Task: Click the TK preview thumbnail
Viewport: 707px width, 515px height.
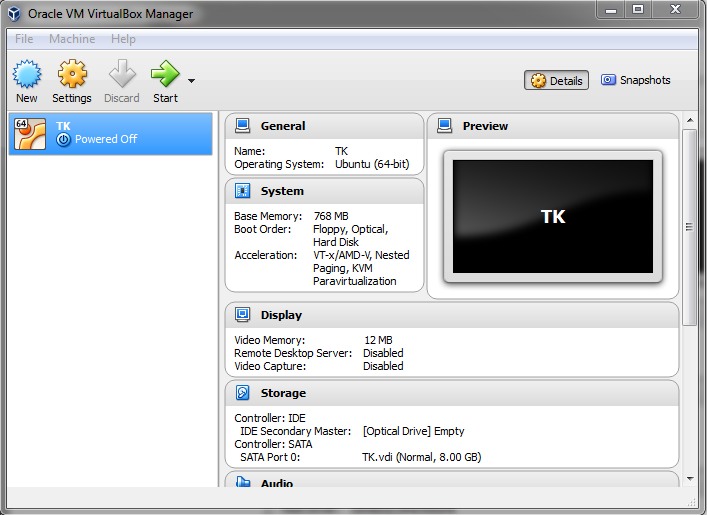Action: click(x=553, y=216)
